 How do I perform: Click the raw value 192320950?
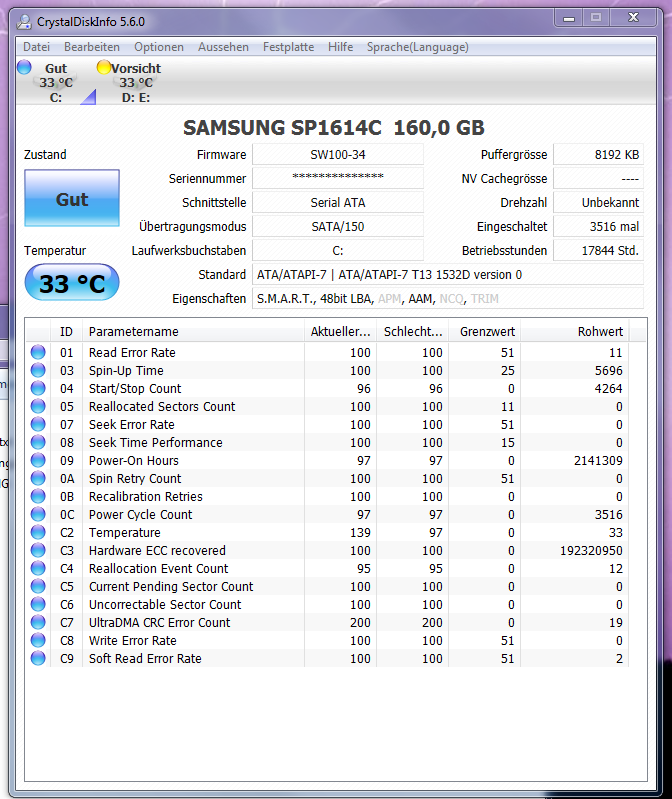(591, 551)
